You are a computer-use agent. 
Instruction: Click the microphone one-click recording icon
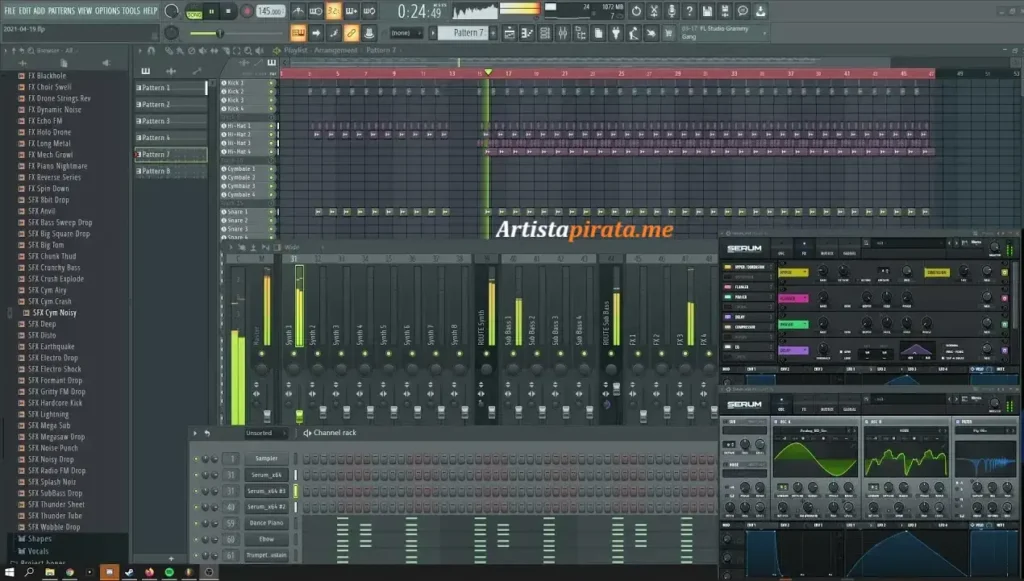671,11
